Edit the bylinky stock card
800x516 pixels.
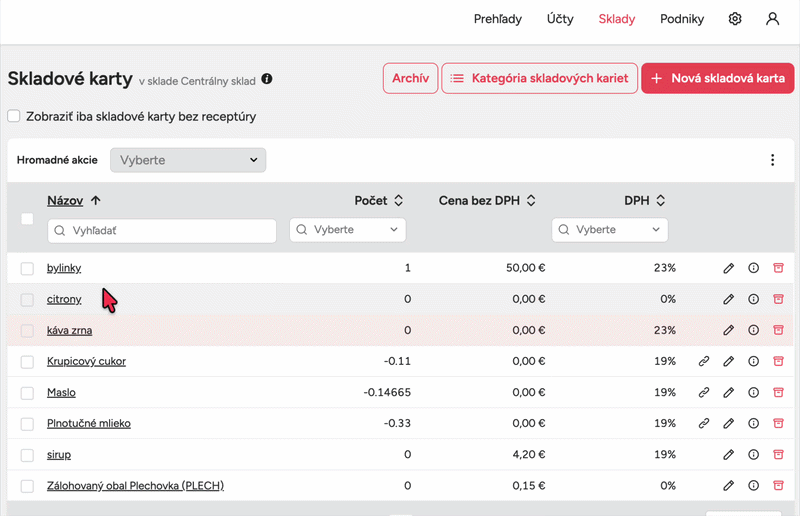pos(729,268)
